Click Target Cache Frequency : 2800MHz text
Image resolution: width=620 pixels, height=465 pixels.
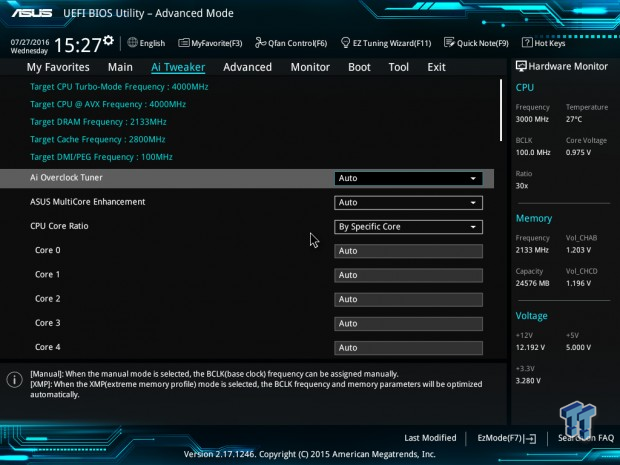point(98,139)
